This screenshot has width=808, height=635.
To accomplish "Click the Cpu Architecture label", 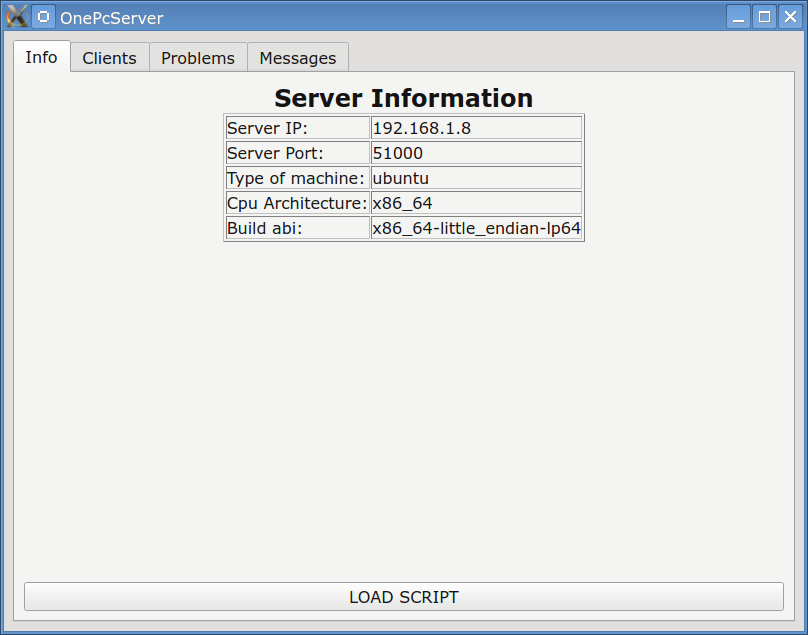I will (x=295, y=202).
